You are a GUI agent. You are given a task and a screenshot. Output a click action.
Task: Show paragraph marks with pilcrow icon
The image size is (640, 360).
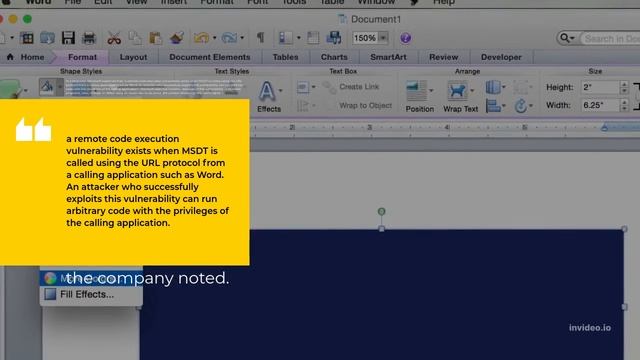pos(260,38)
